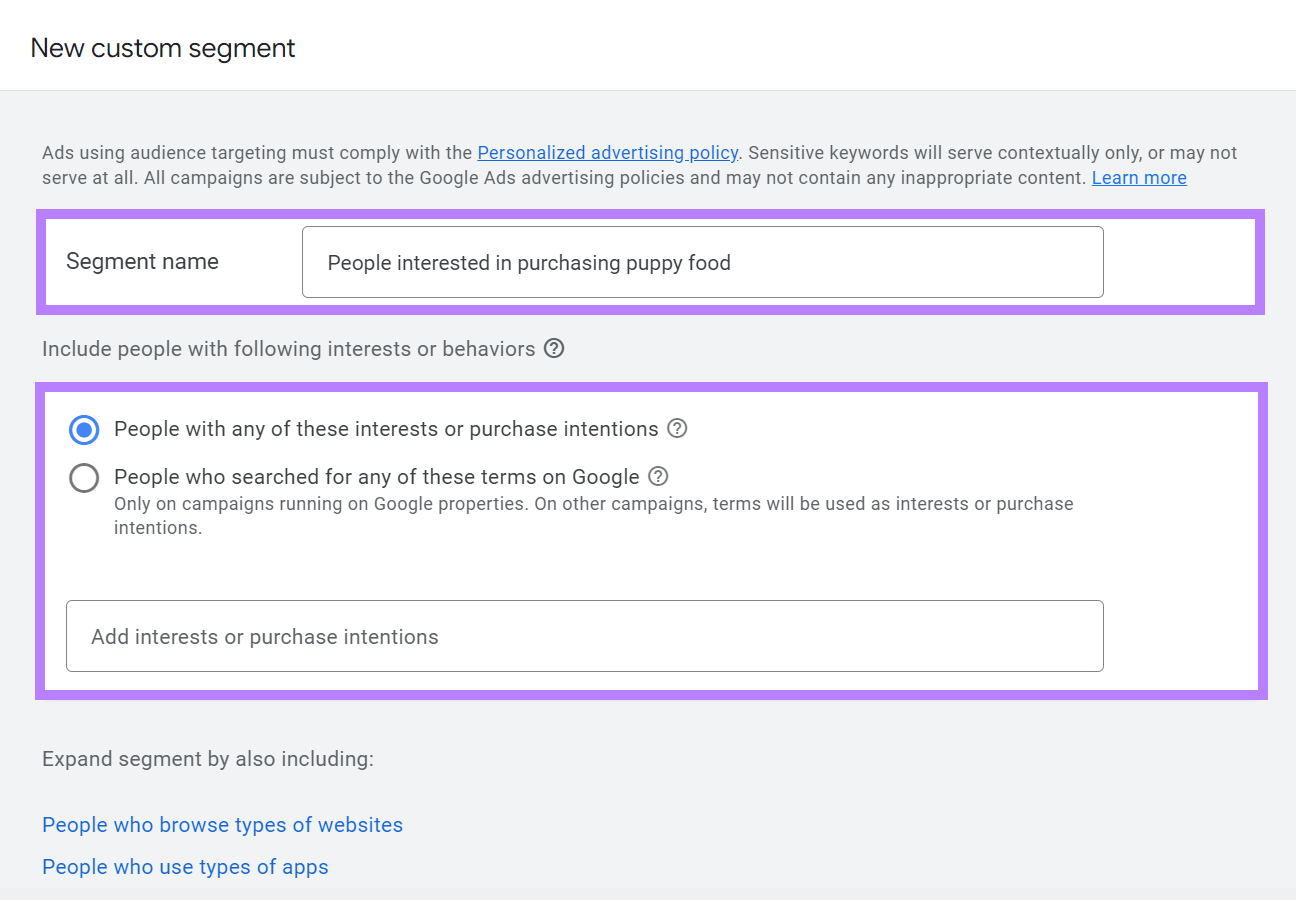This screenshot has height=900, width=1296.
Task: Expand 'People who use types of apps'
Action: tap(185, 867)
